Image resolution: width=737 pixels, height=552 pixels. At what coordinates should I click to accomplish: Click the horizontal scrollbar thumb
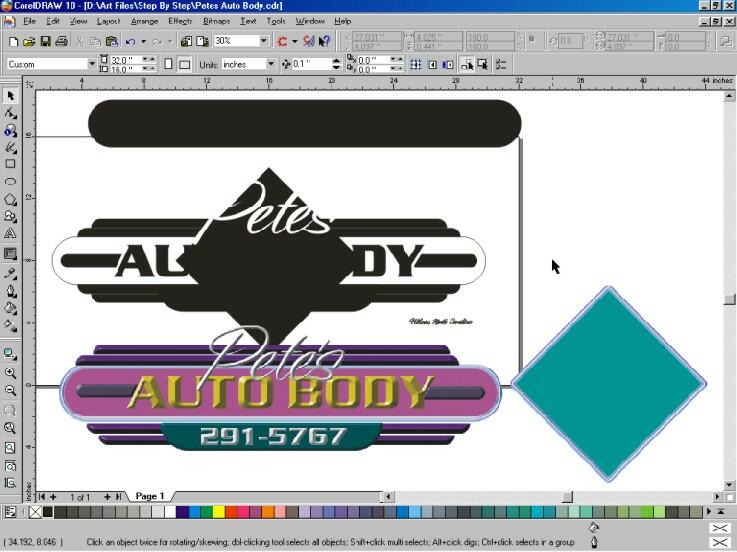(x=567, y=497)
